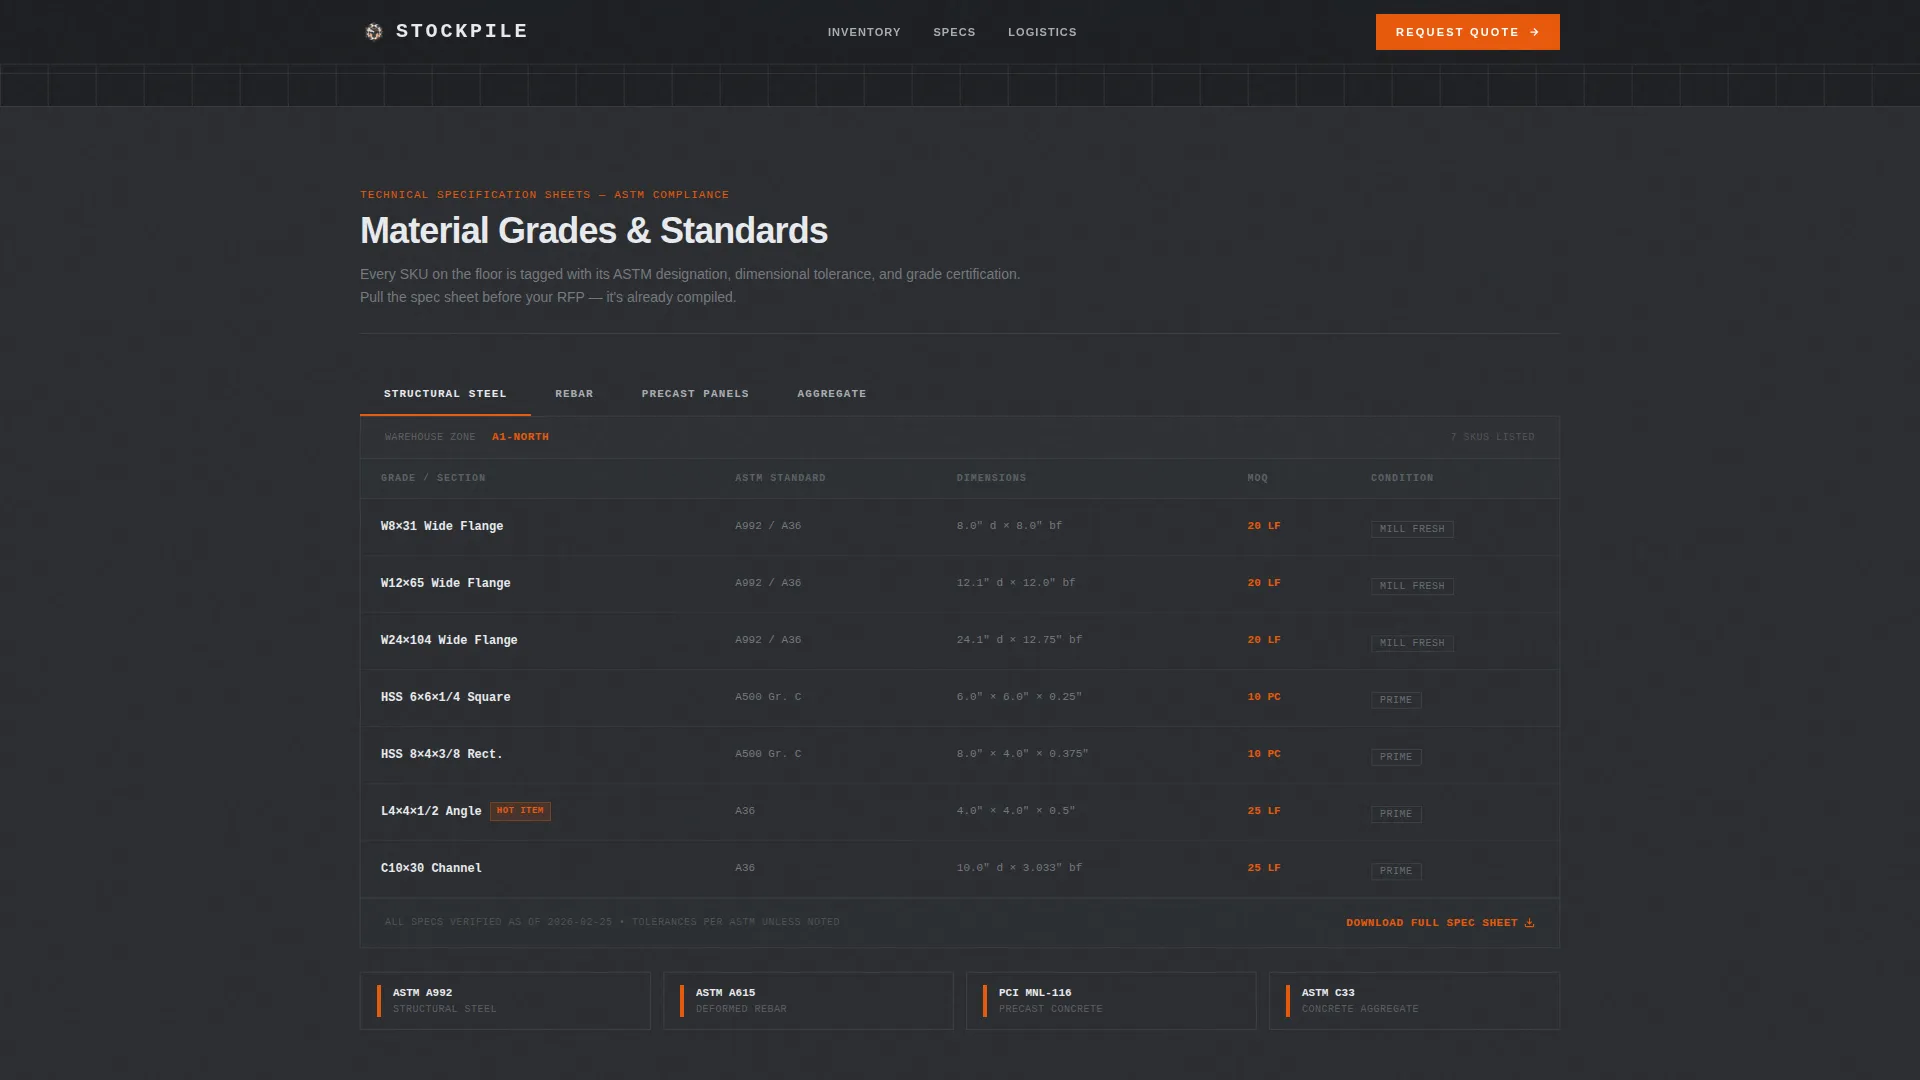The width and height of the screenshot is (1920, 1080).
Task: Switch to the Rebar tab
Action: (574, 394)
